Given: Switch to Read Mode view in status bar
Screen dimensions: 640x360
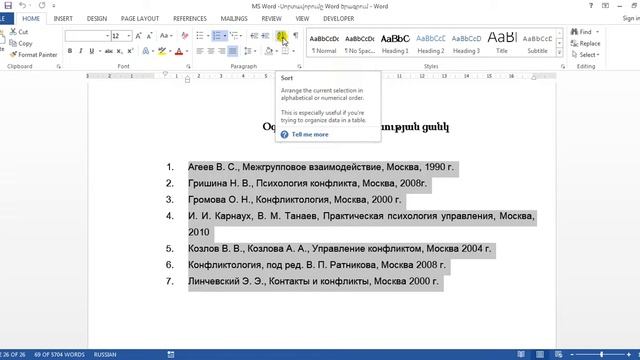Looking at the screenshot, I should point(521,354).
